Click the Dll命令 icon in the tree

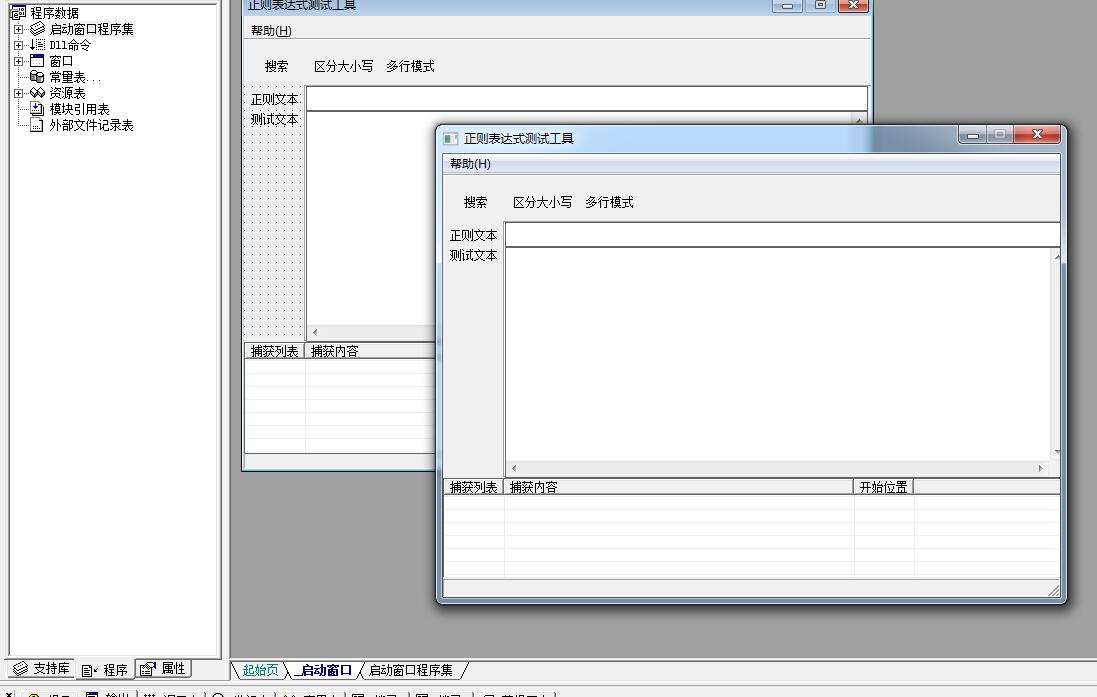[x=38, y=45]
